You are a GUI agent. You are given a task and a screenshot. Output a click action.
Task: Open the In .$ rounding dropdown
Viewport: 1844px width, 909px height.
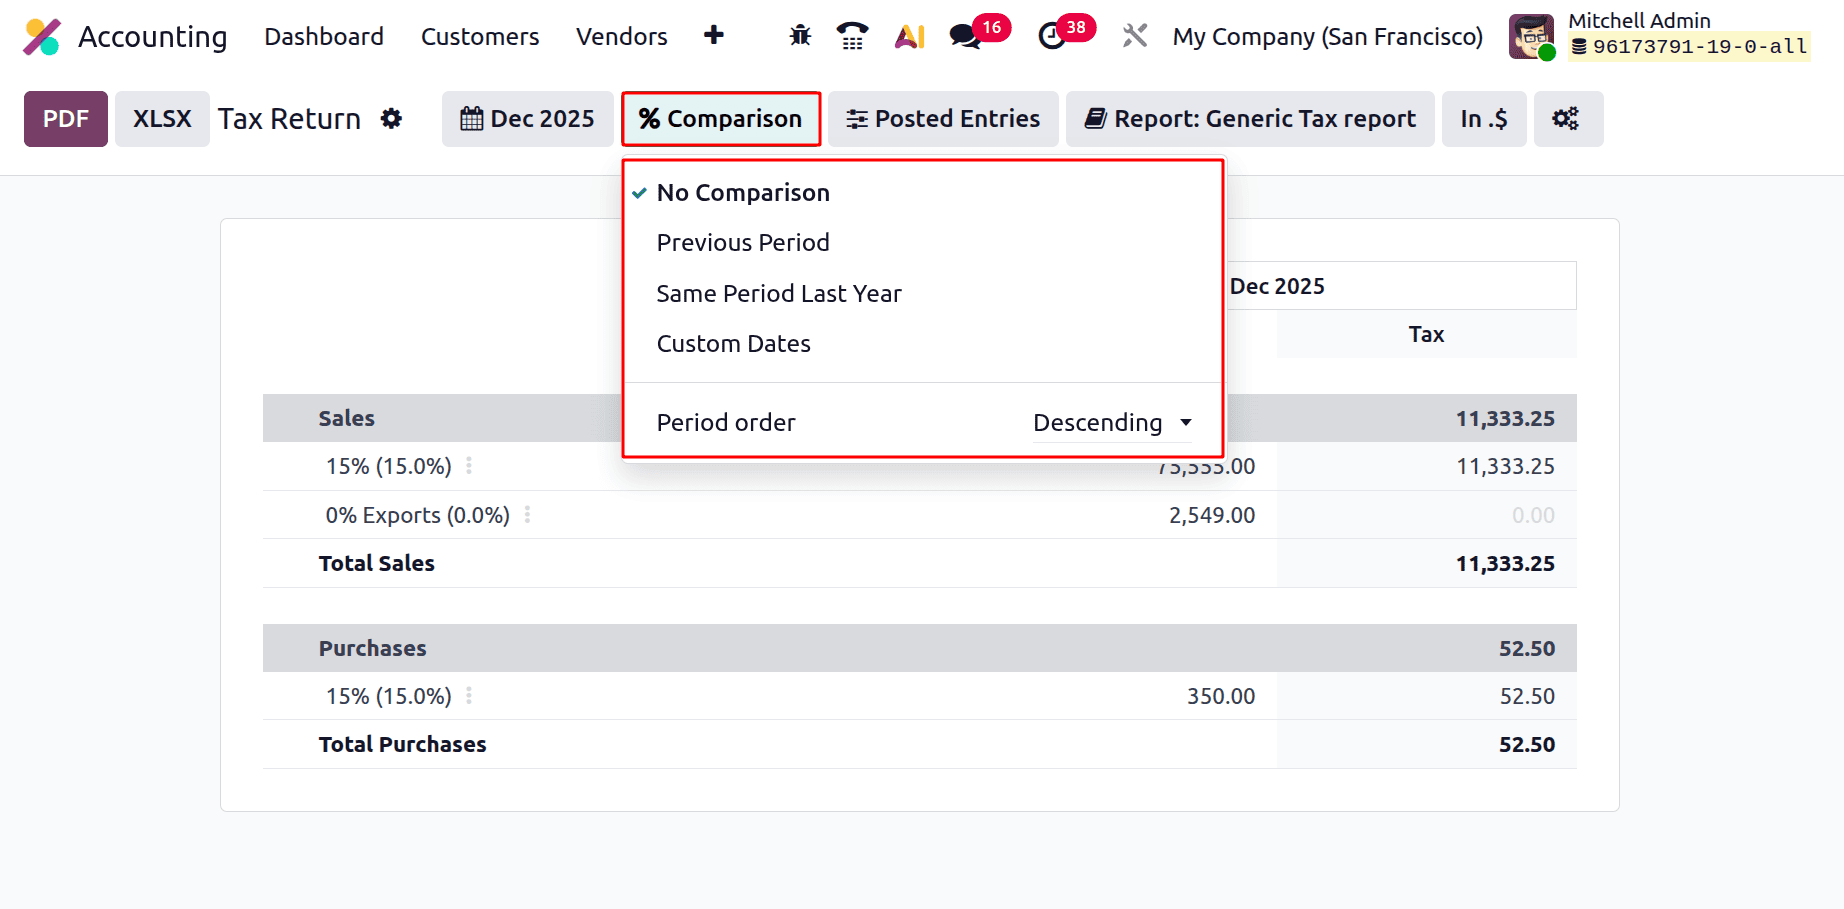1484,119
